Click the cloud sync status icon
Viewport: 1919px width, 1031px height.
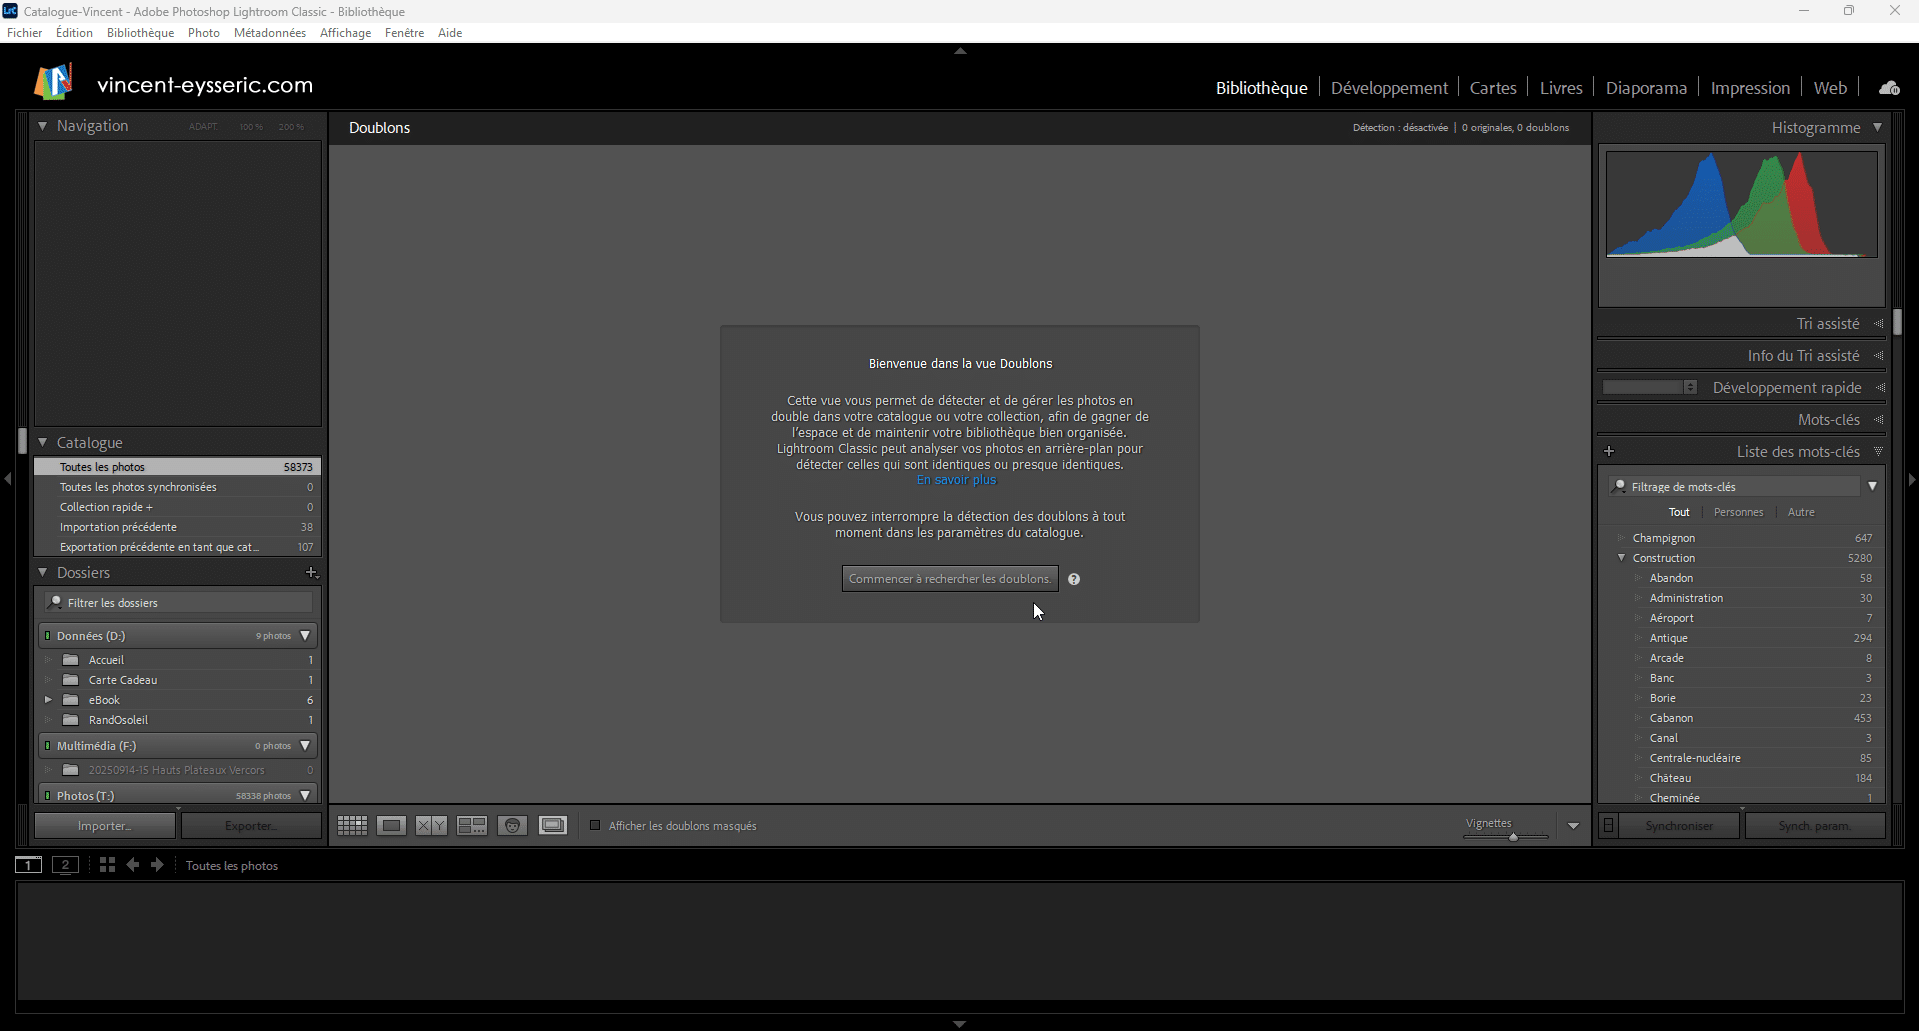point(1889,88)
